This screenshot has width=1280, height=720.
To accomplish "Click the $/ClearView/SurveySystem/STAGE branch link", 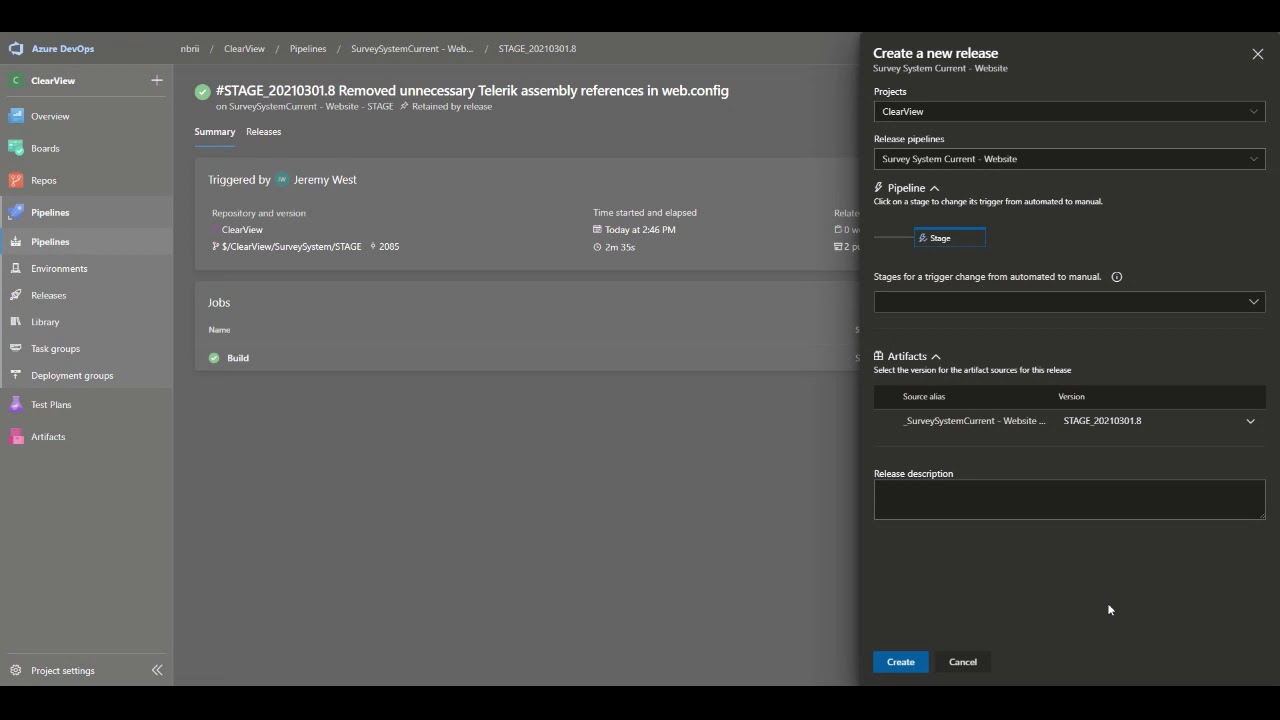I will click(292, 247).
